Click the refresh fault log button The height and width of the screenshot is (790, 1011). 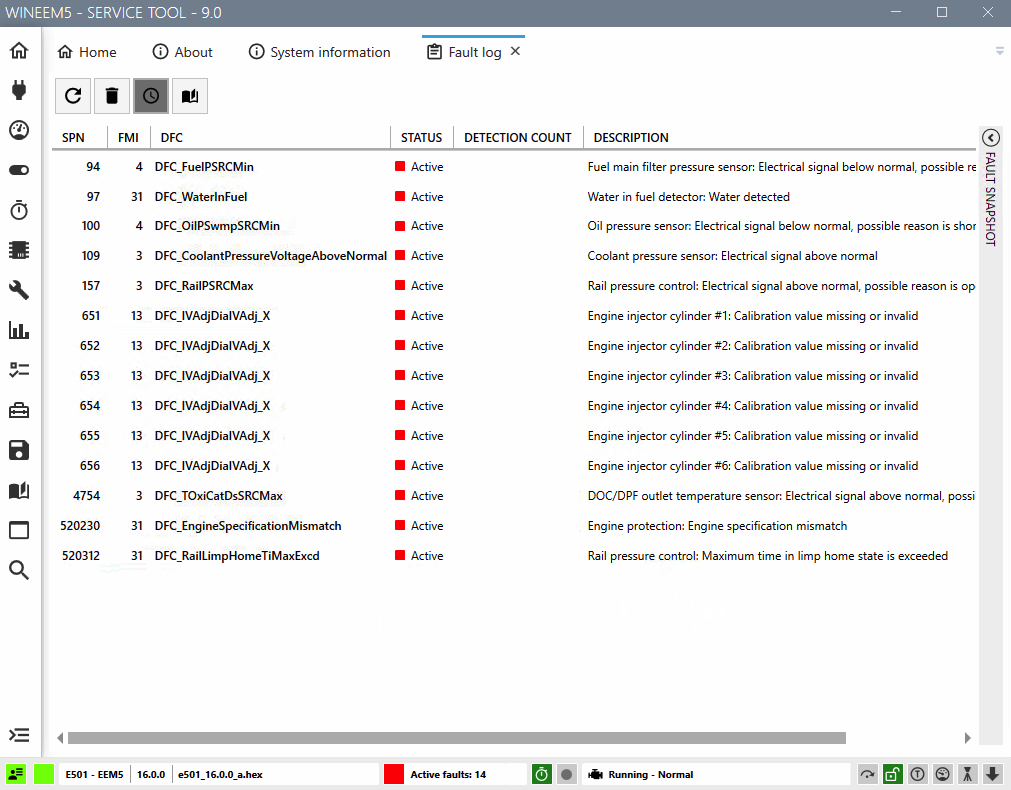[73, 96]
